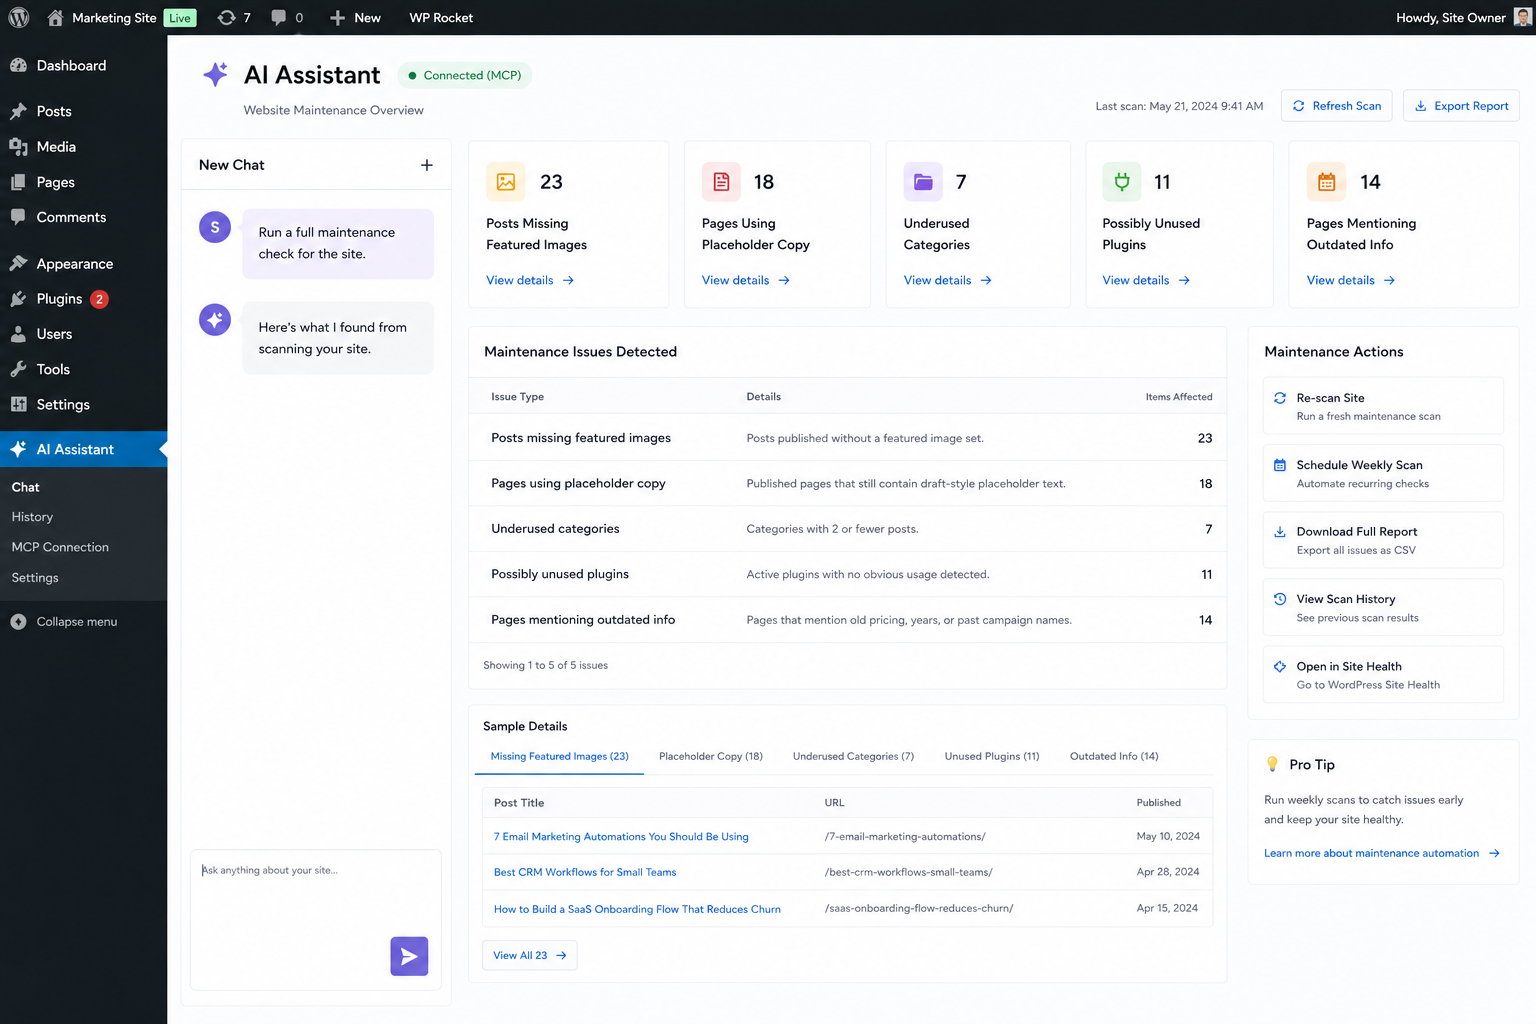Send chat message with arrow button
Image resolution: width=1536 pixels, height=1024 pixels.
click(409, 956)
